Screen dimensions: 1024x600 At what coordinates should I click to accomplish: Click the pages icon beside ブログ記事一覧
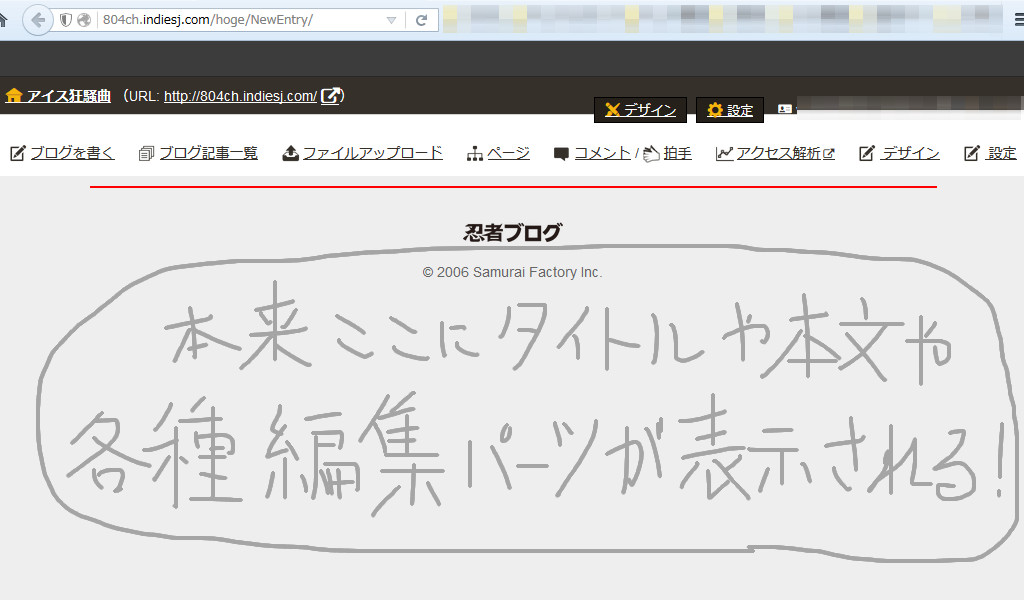point(146,153)
